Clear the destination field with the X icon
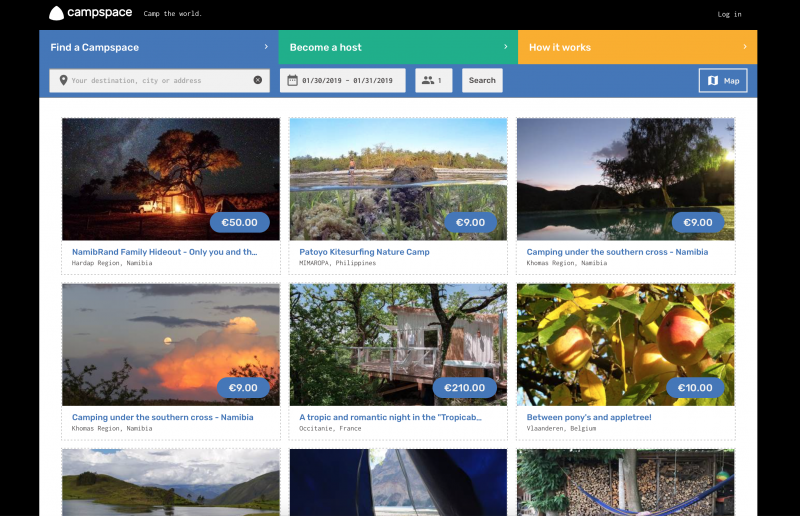This screenshot has height=516, width=800. 258,80
